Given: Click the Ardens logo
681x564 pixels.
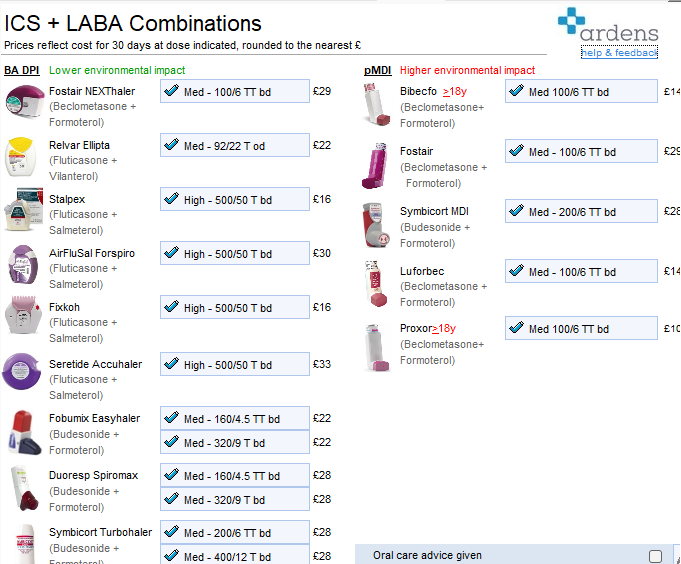Looking at the screenshot, I should 608,27.
